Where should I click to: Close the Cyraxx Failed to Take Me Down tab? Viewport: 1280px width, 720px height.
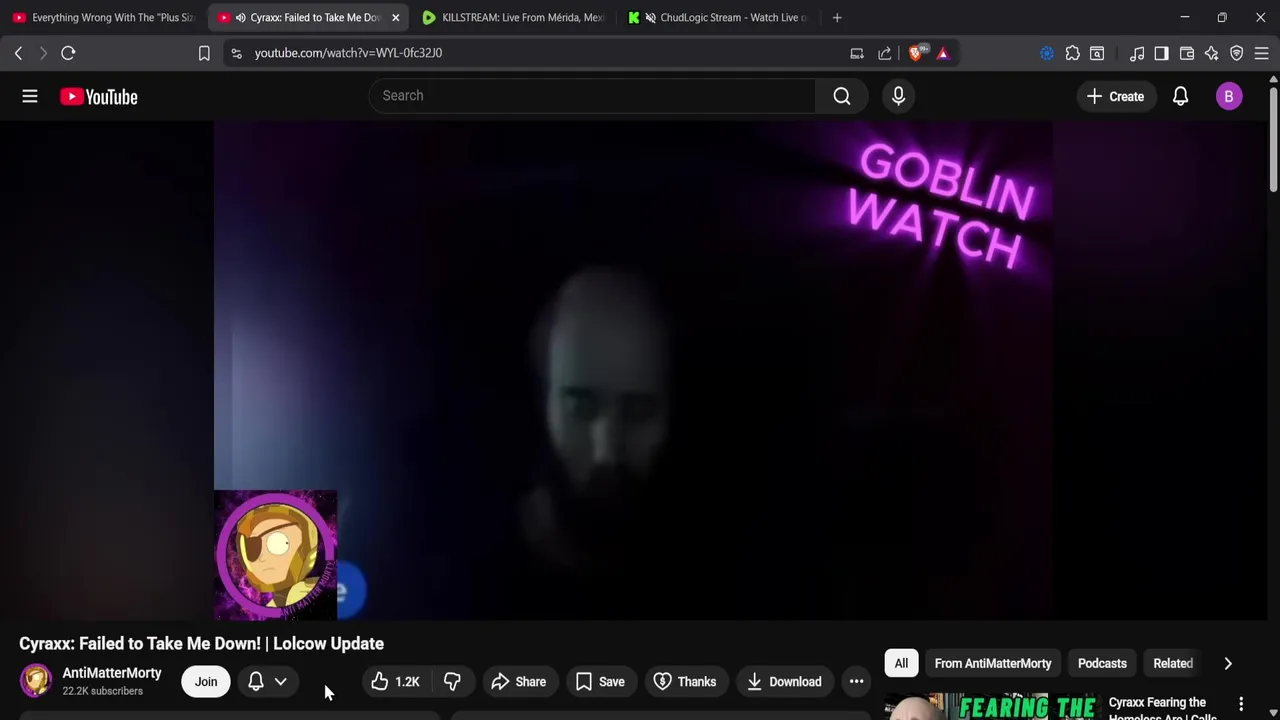[395, 17]
